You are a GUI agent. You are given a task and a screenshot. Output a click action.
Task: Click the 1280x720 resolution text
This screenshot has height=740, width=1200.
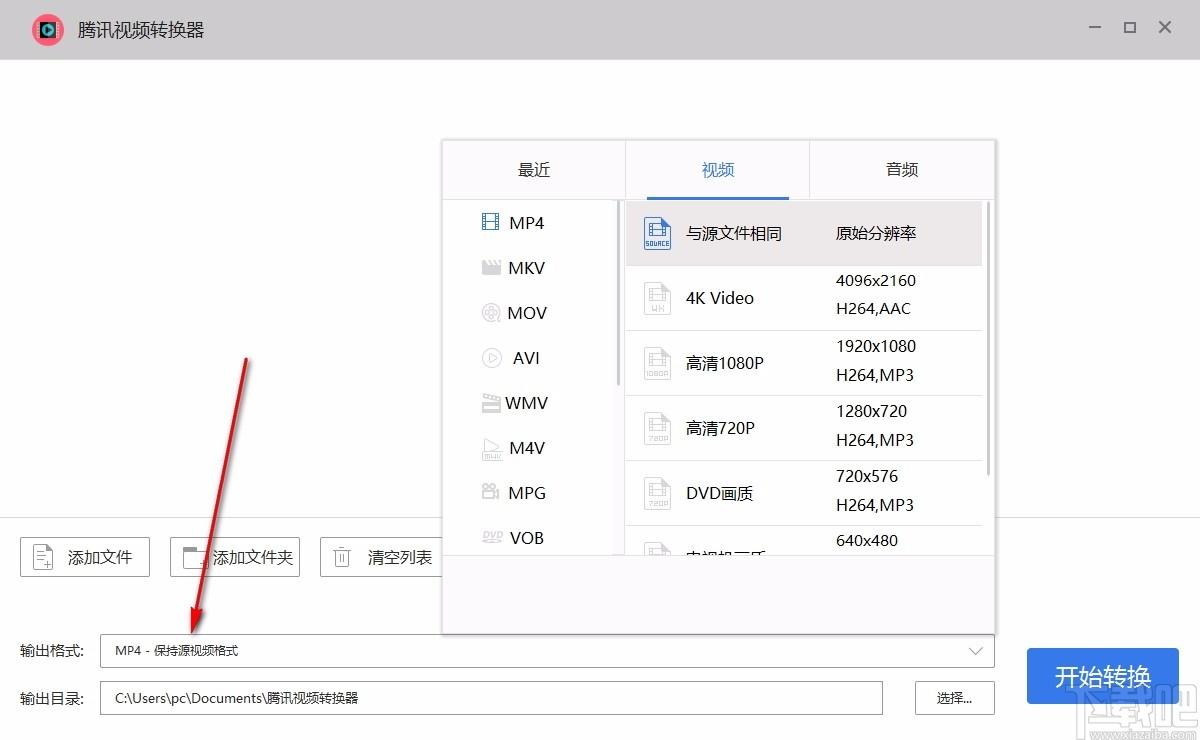[871, 411]
